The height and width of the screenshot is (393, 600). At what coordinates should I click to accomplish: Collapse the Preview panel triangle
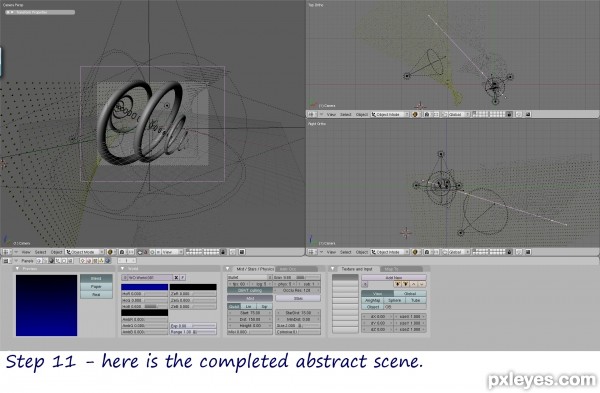coord(17,269)
